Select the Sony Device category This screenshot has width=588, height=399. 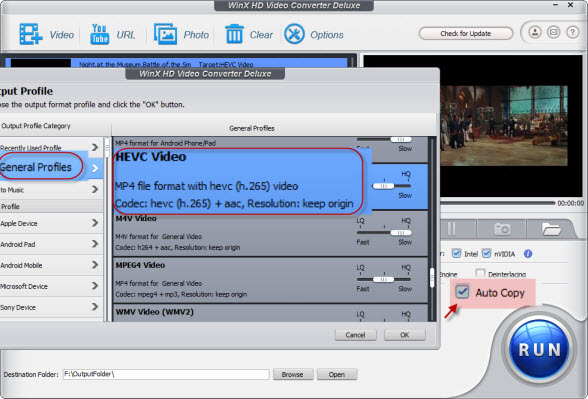click(51, 308)
